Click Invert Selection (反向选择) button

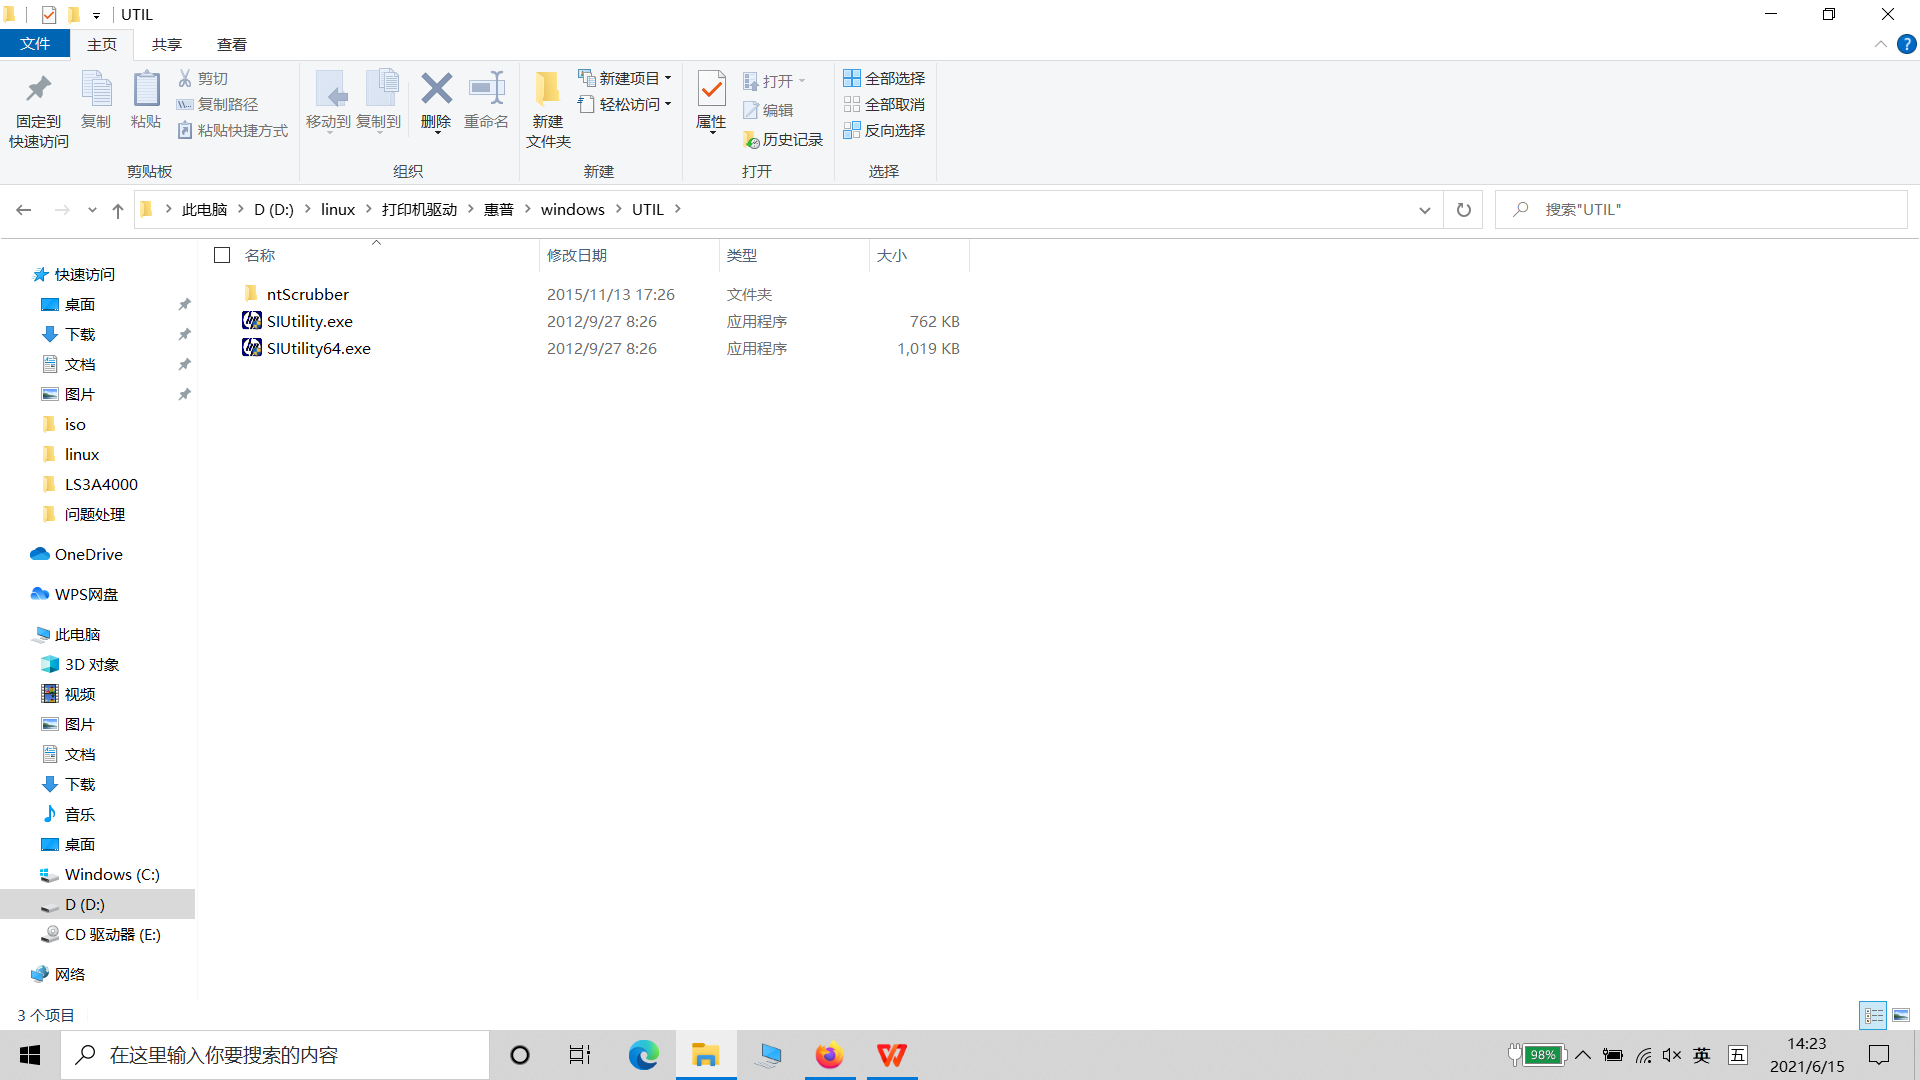pos(884,131)
